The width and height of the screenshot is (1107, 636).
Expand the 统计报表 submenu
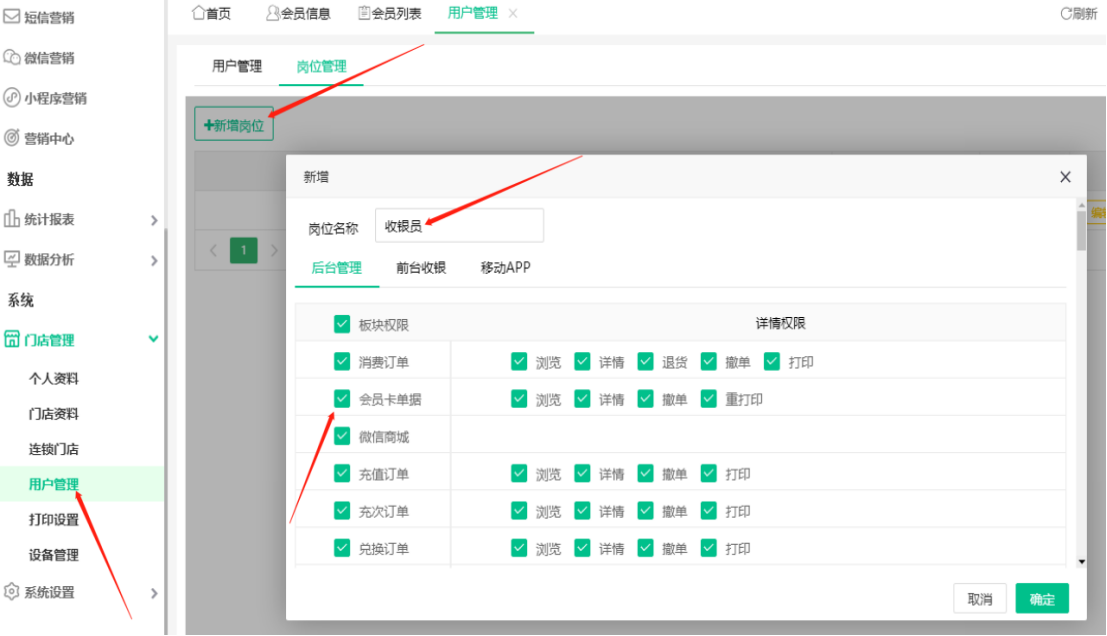[x=154, y=219]
